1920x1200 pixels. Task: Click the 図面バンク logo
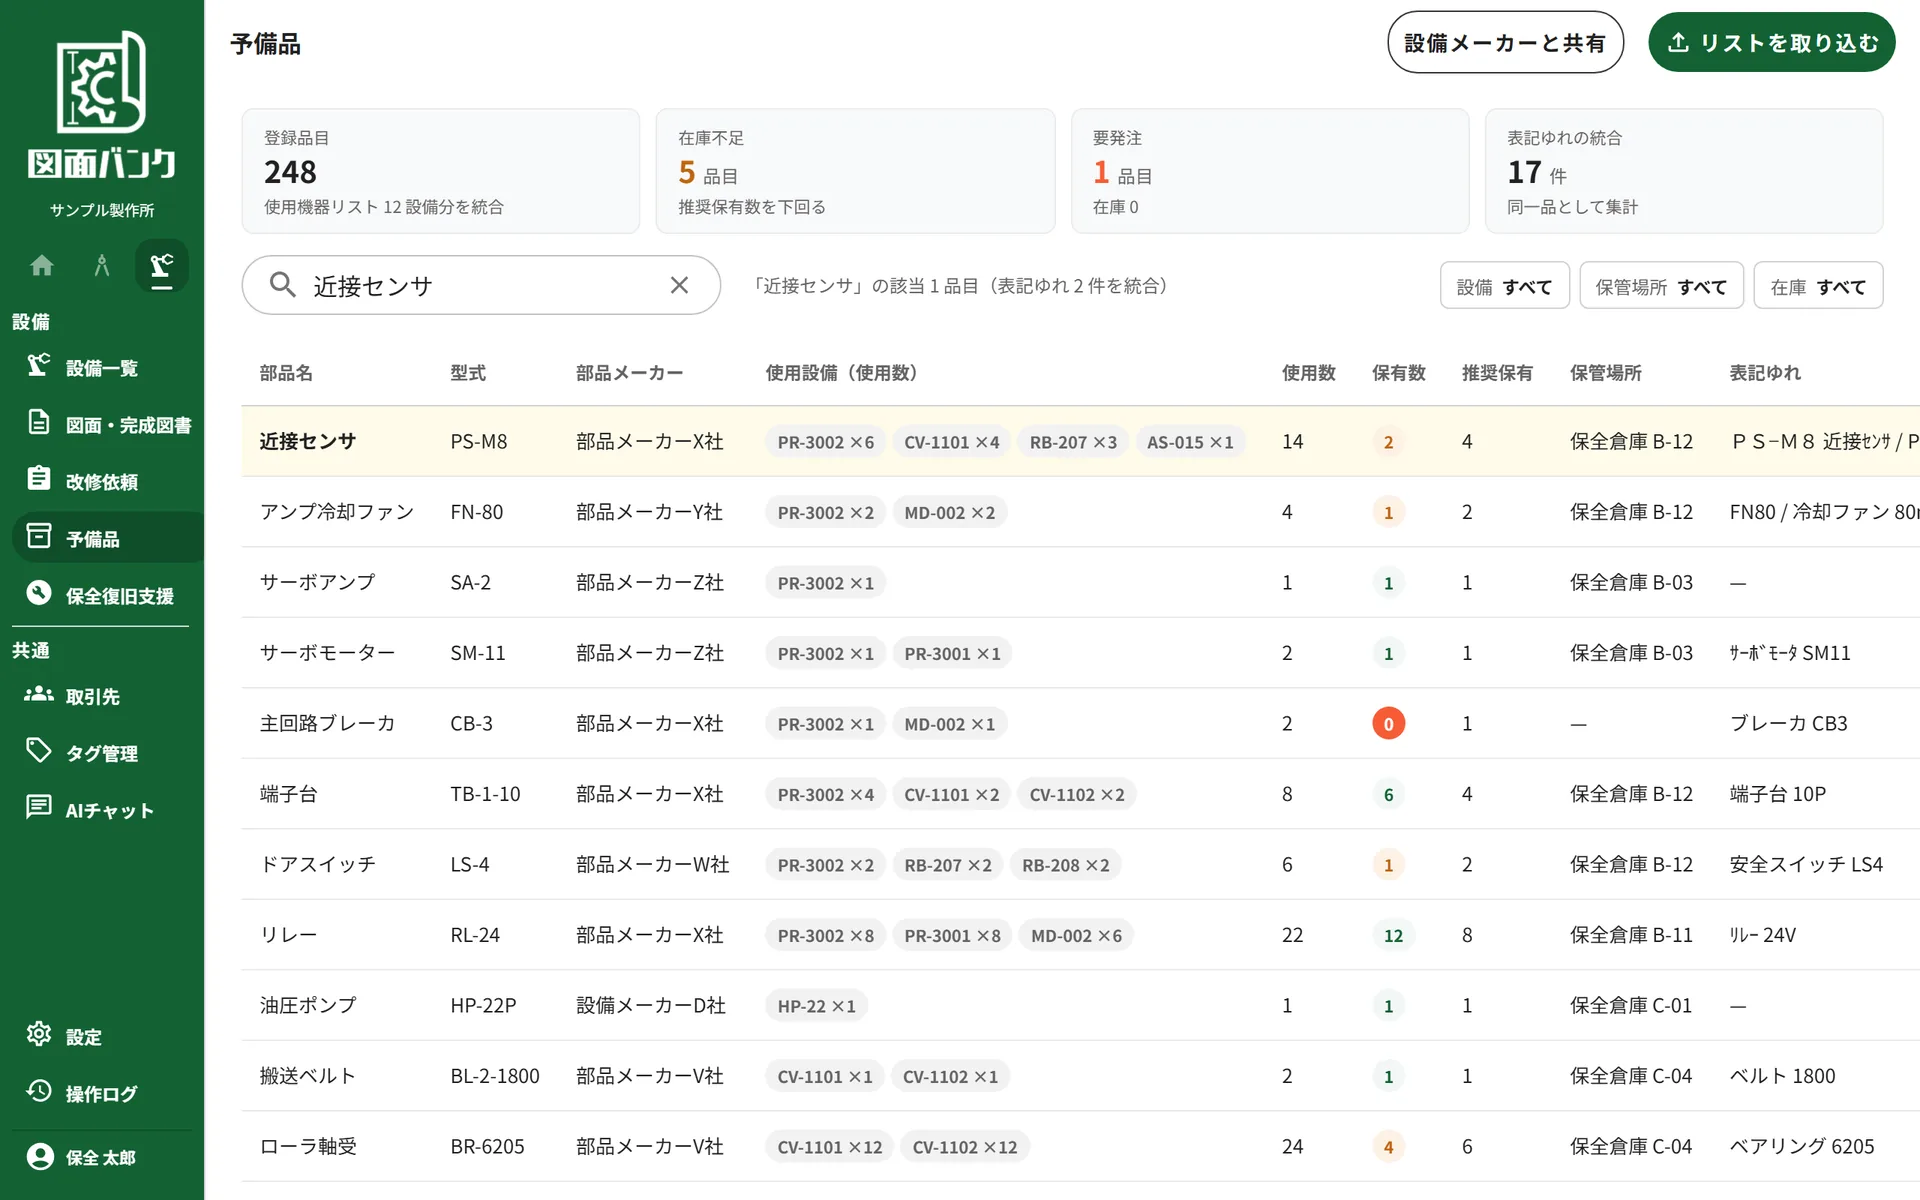(x=102, y=105)
